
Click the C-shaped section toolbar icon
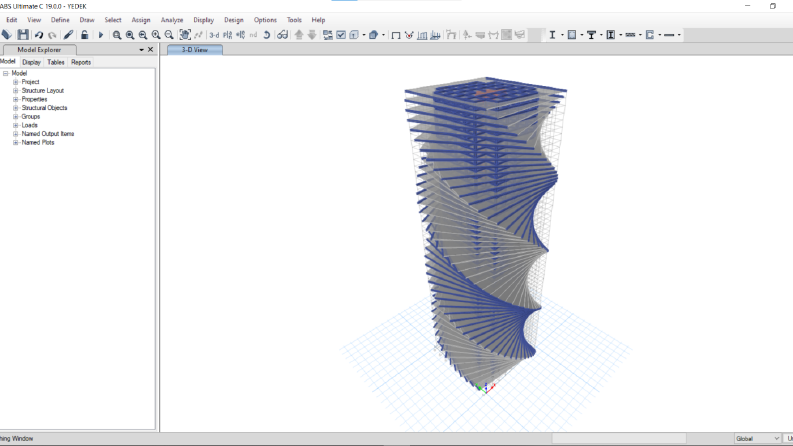coord(650,35)
